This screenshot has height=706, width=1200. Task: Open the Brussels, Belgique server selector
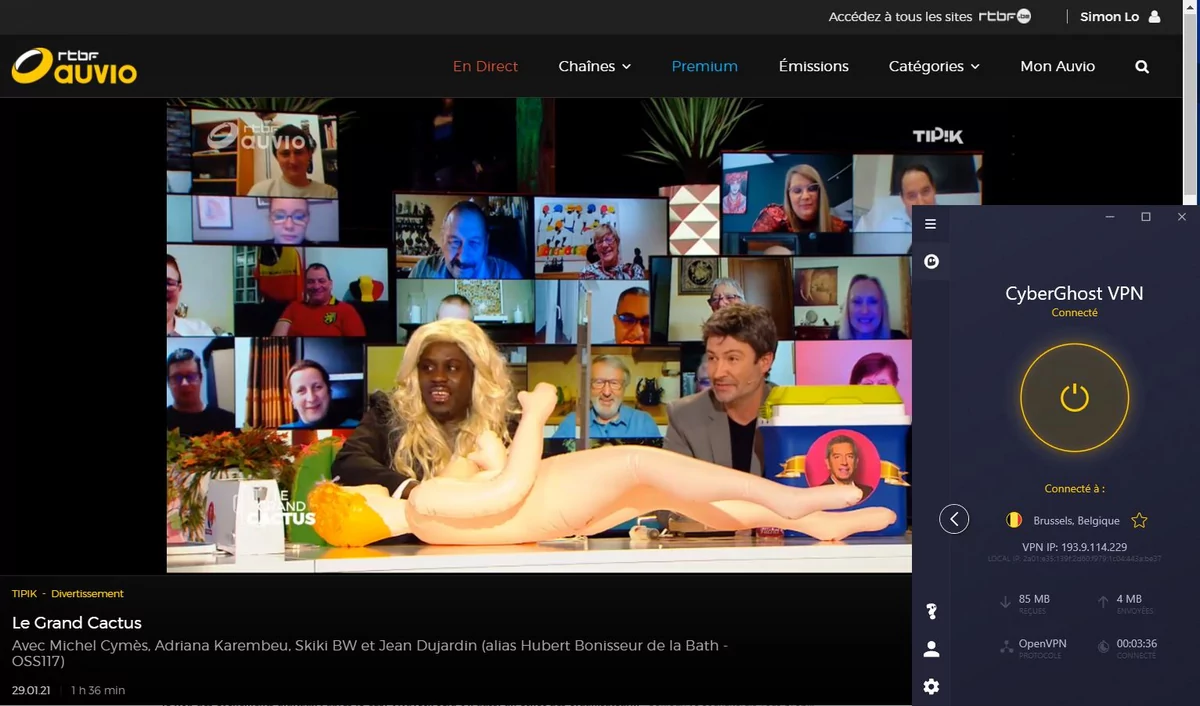tap(1075, 520)
